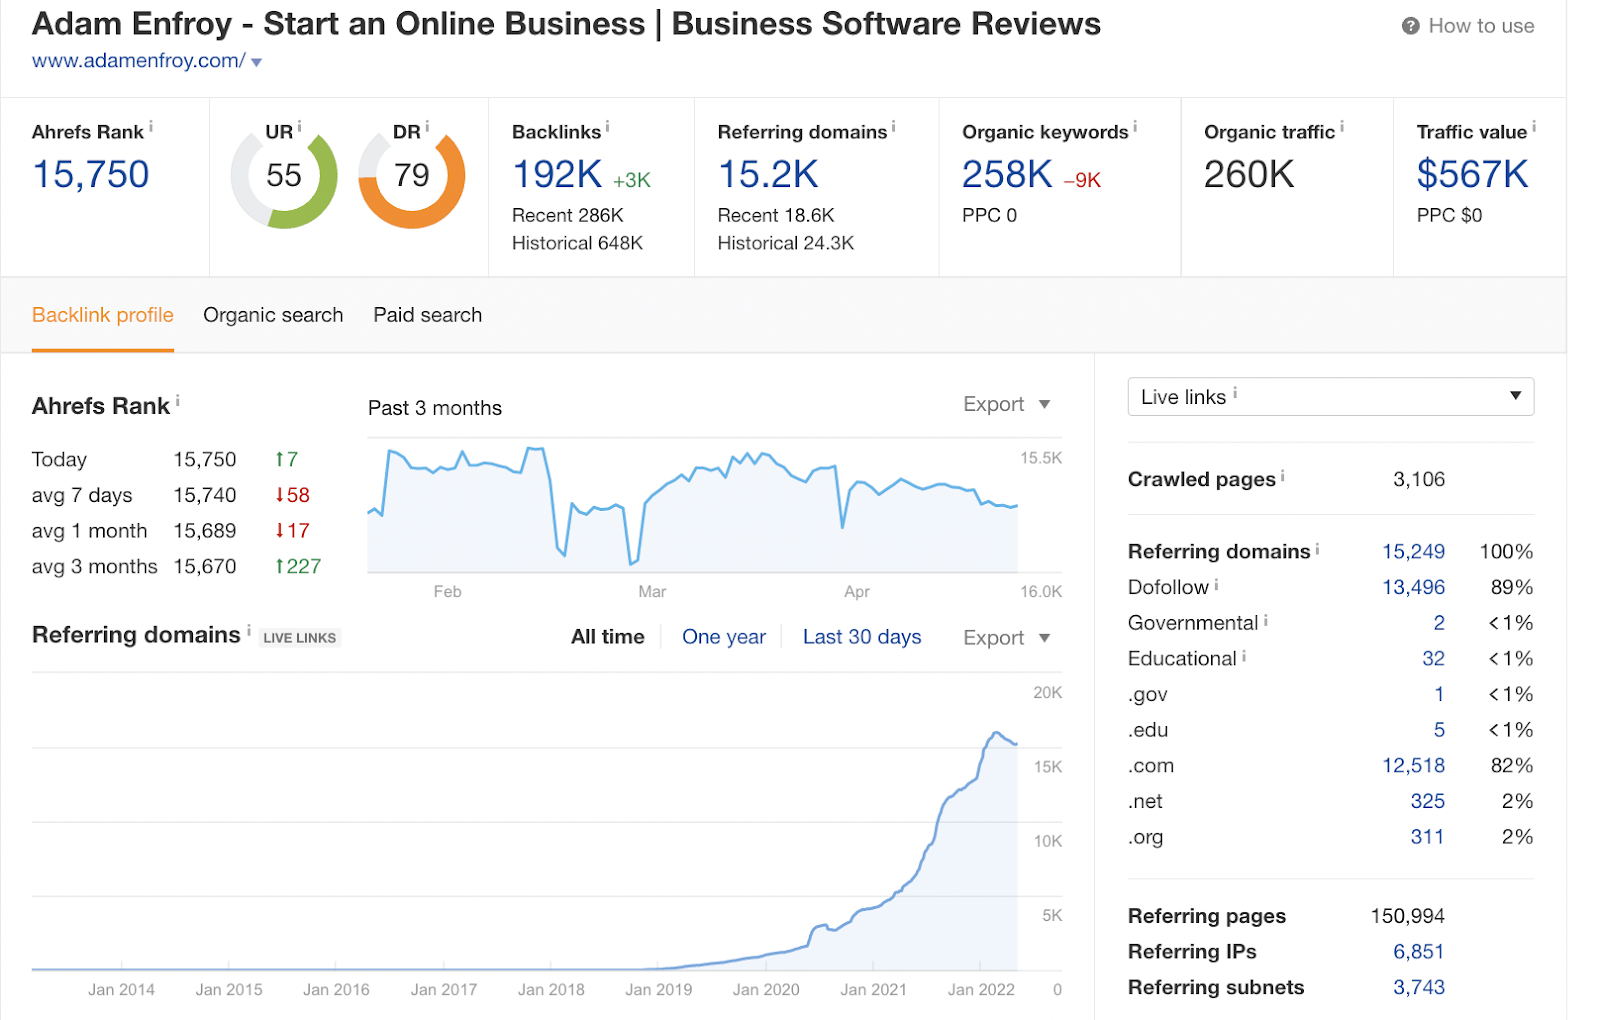The height and width of the screenshot is (1020, 1600).
Task: Open the Referring subnets 3,743 link
Action: pos(1419,988)
